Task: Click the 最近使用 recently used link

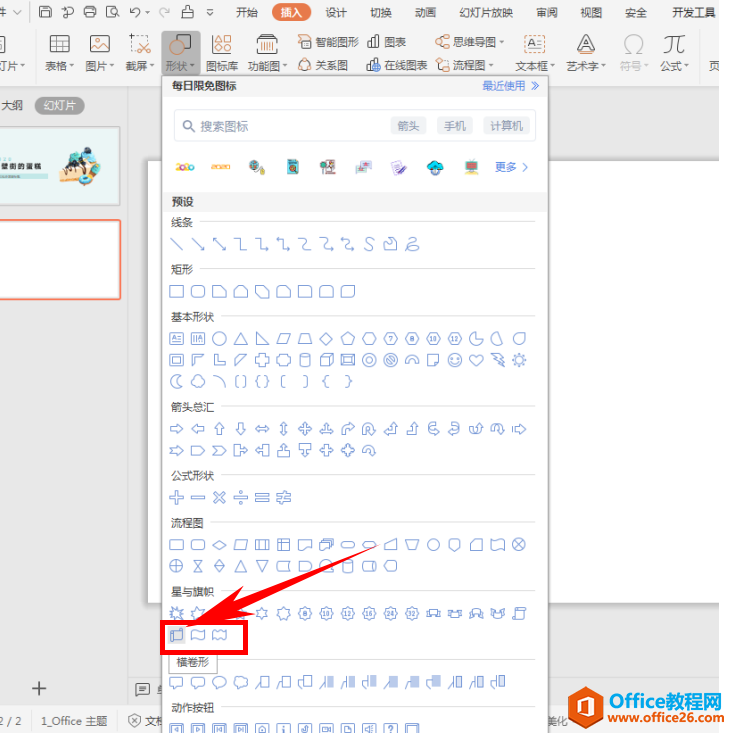Action: (x=511, y=86)
